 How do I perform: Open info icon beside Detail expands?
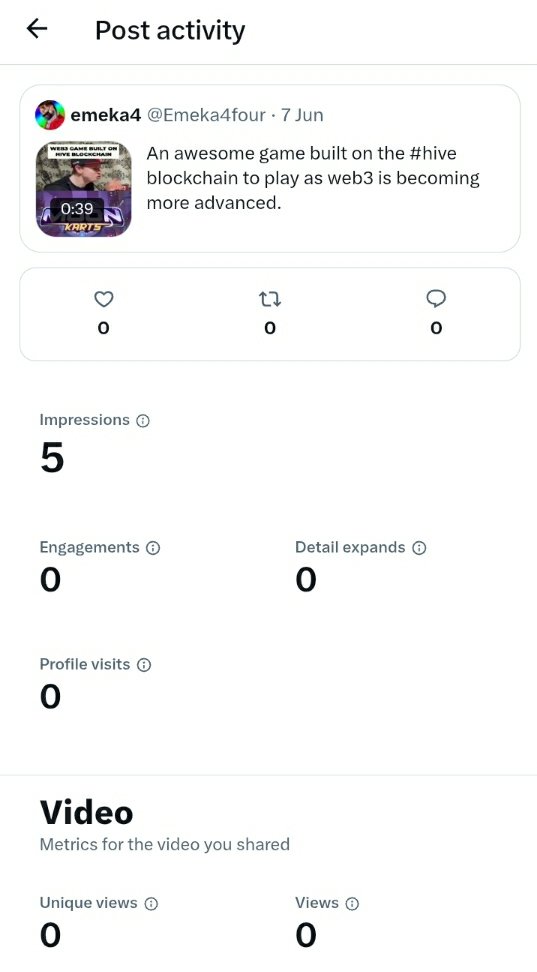click(x=419, y=548)
